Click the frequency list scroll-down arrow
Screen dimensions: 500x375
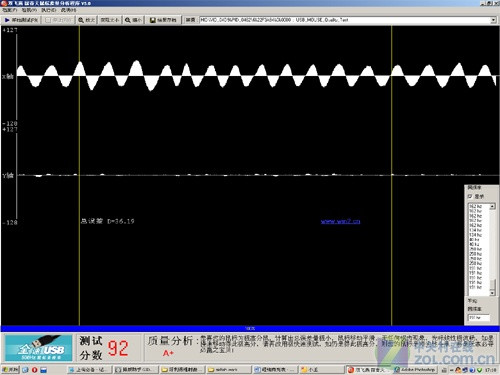click(492, 293)
